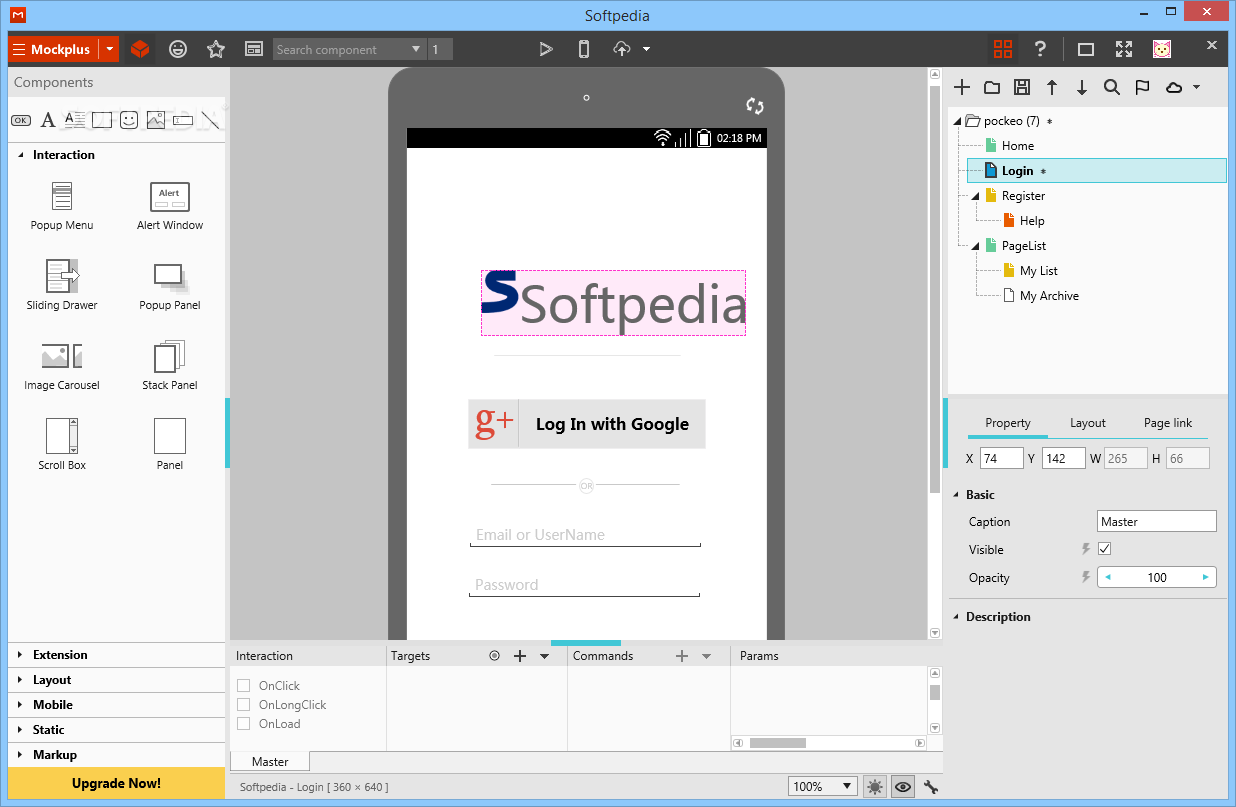Preview on mobile device icon

[584, 49]
